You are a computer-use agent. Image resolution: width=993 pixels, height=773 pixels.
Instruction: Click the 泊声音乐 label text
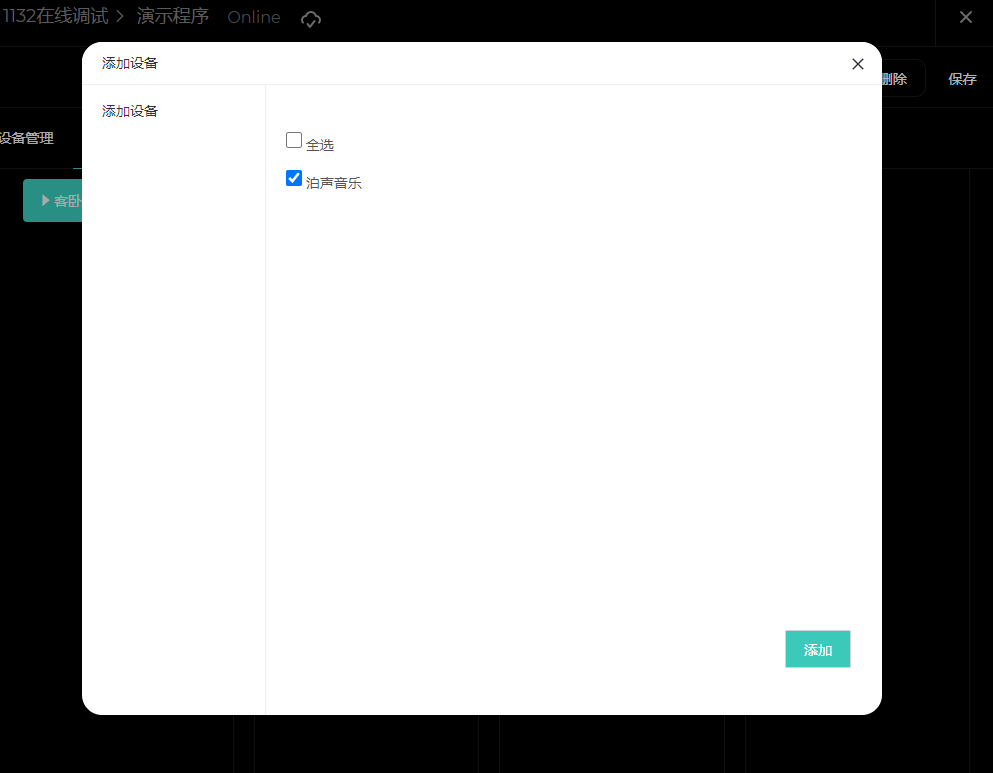334,183
